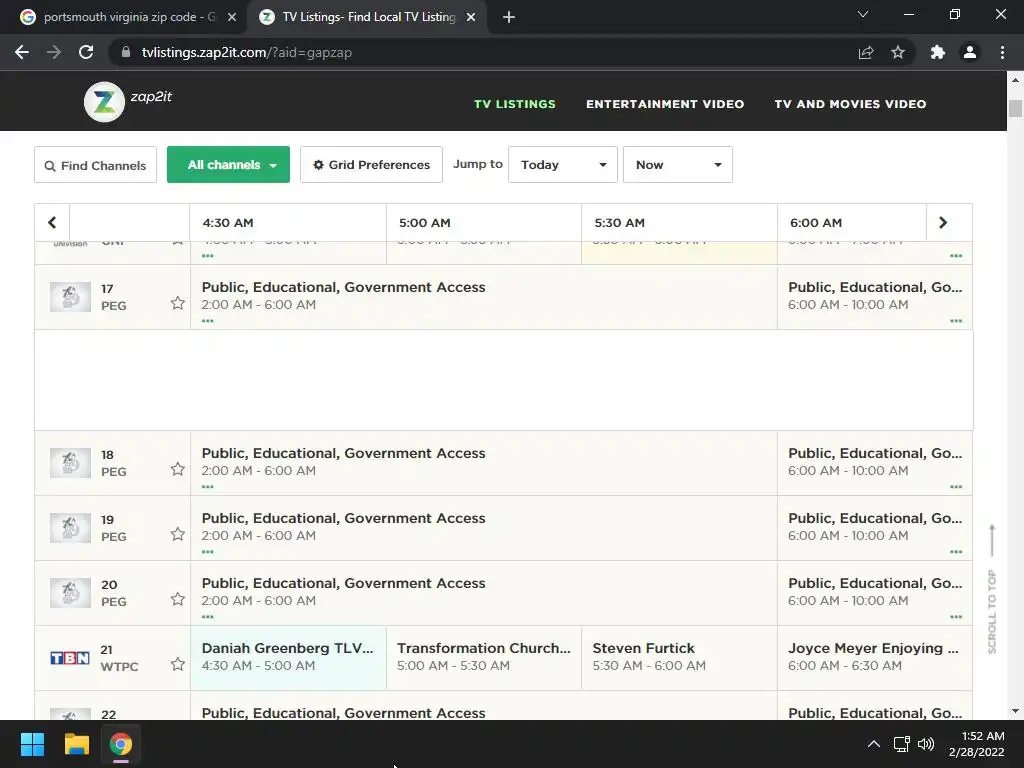Open Chrome profile icon
Image resolution: width=1024 pixels, height=768 pixels.
point(970,52)
